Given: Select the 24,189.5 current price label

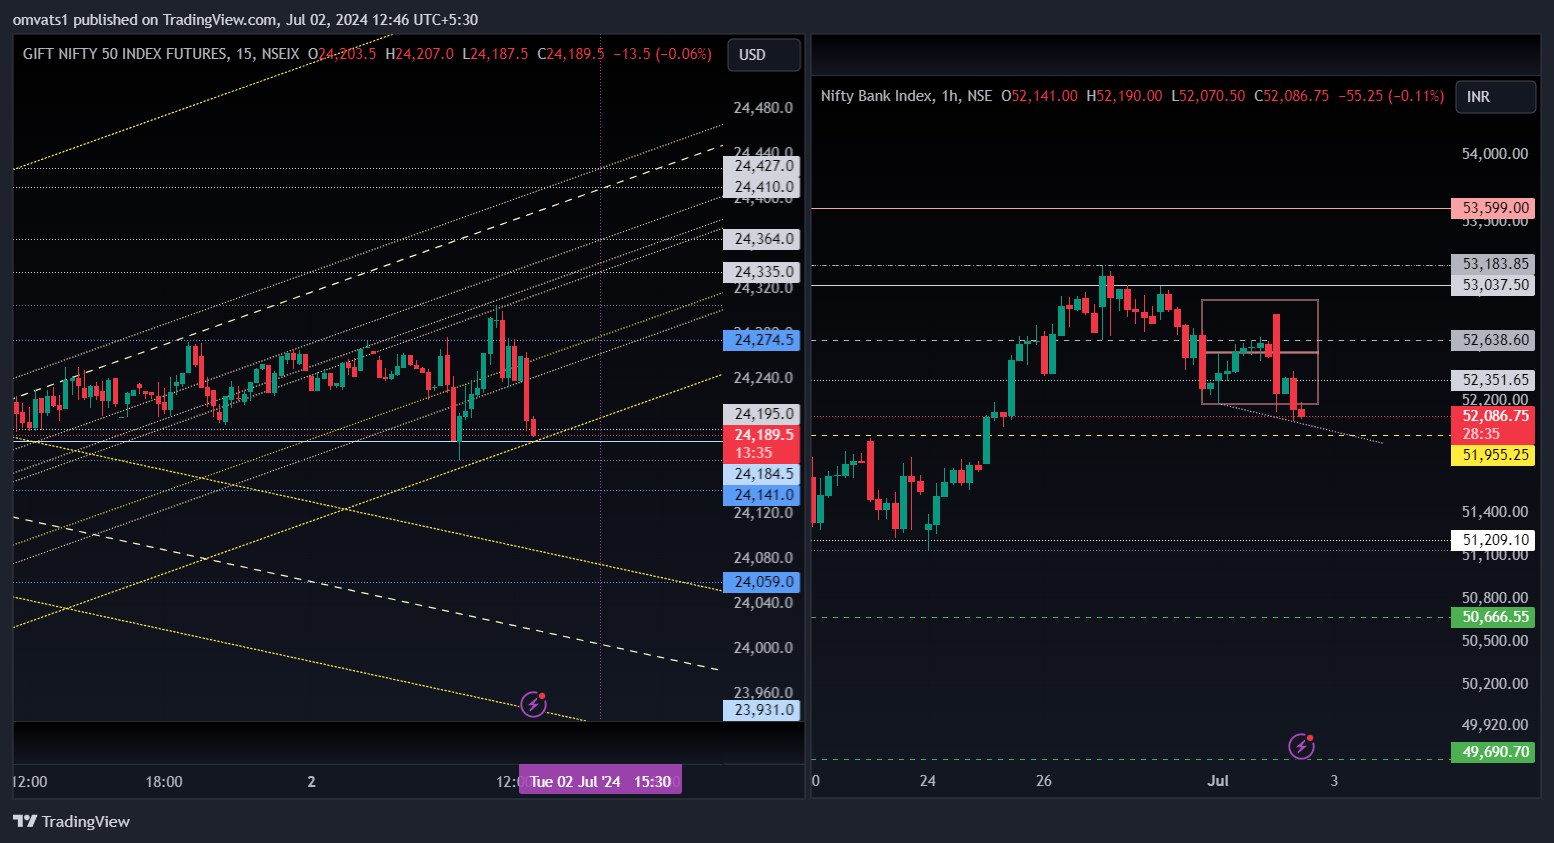Looking at the screenshot, I should click(x=764, y=435).
